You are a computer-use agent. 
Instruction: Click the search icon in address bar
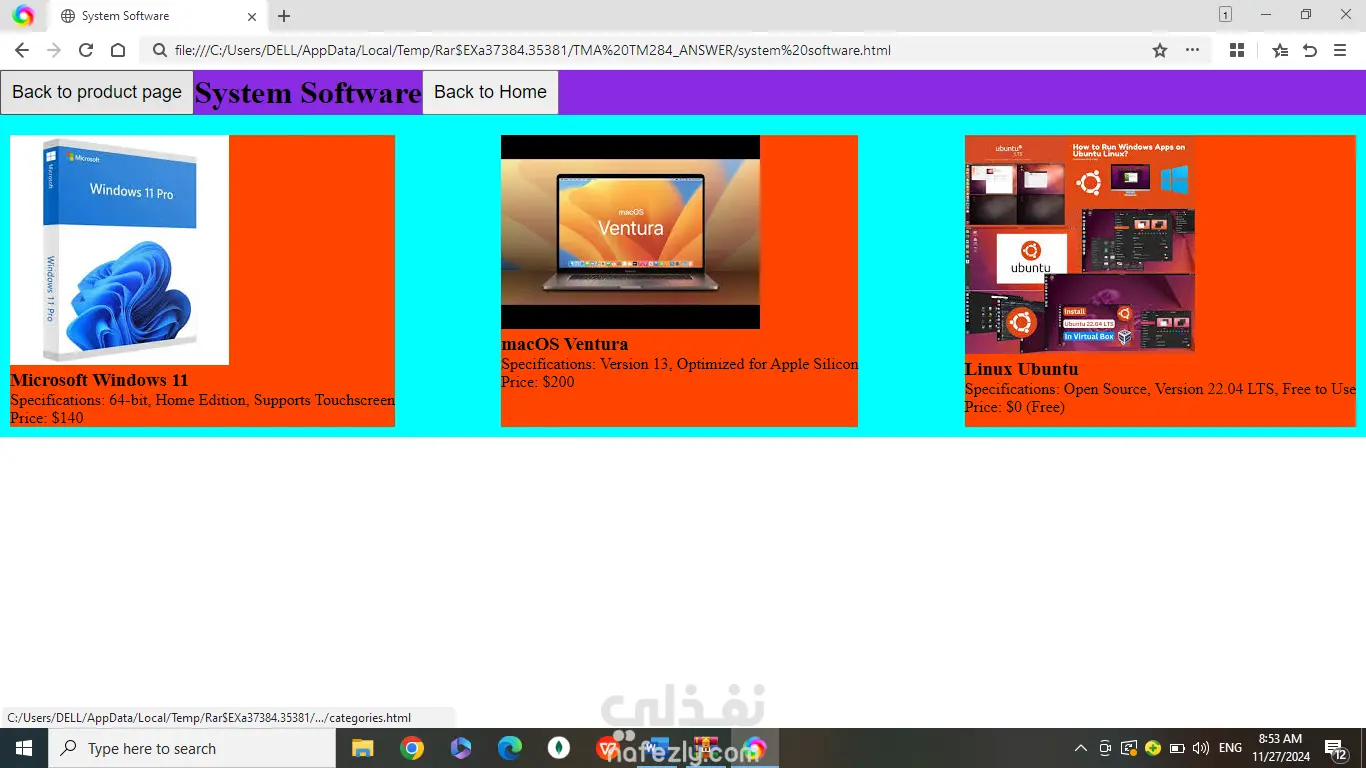(159, 50)
